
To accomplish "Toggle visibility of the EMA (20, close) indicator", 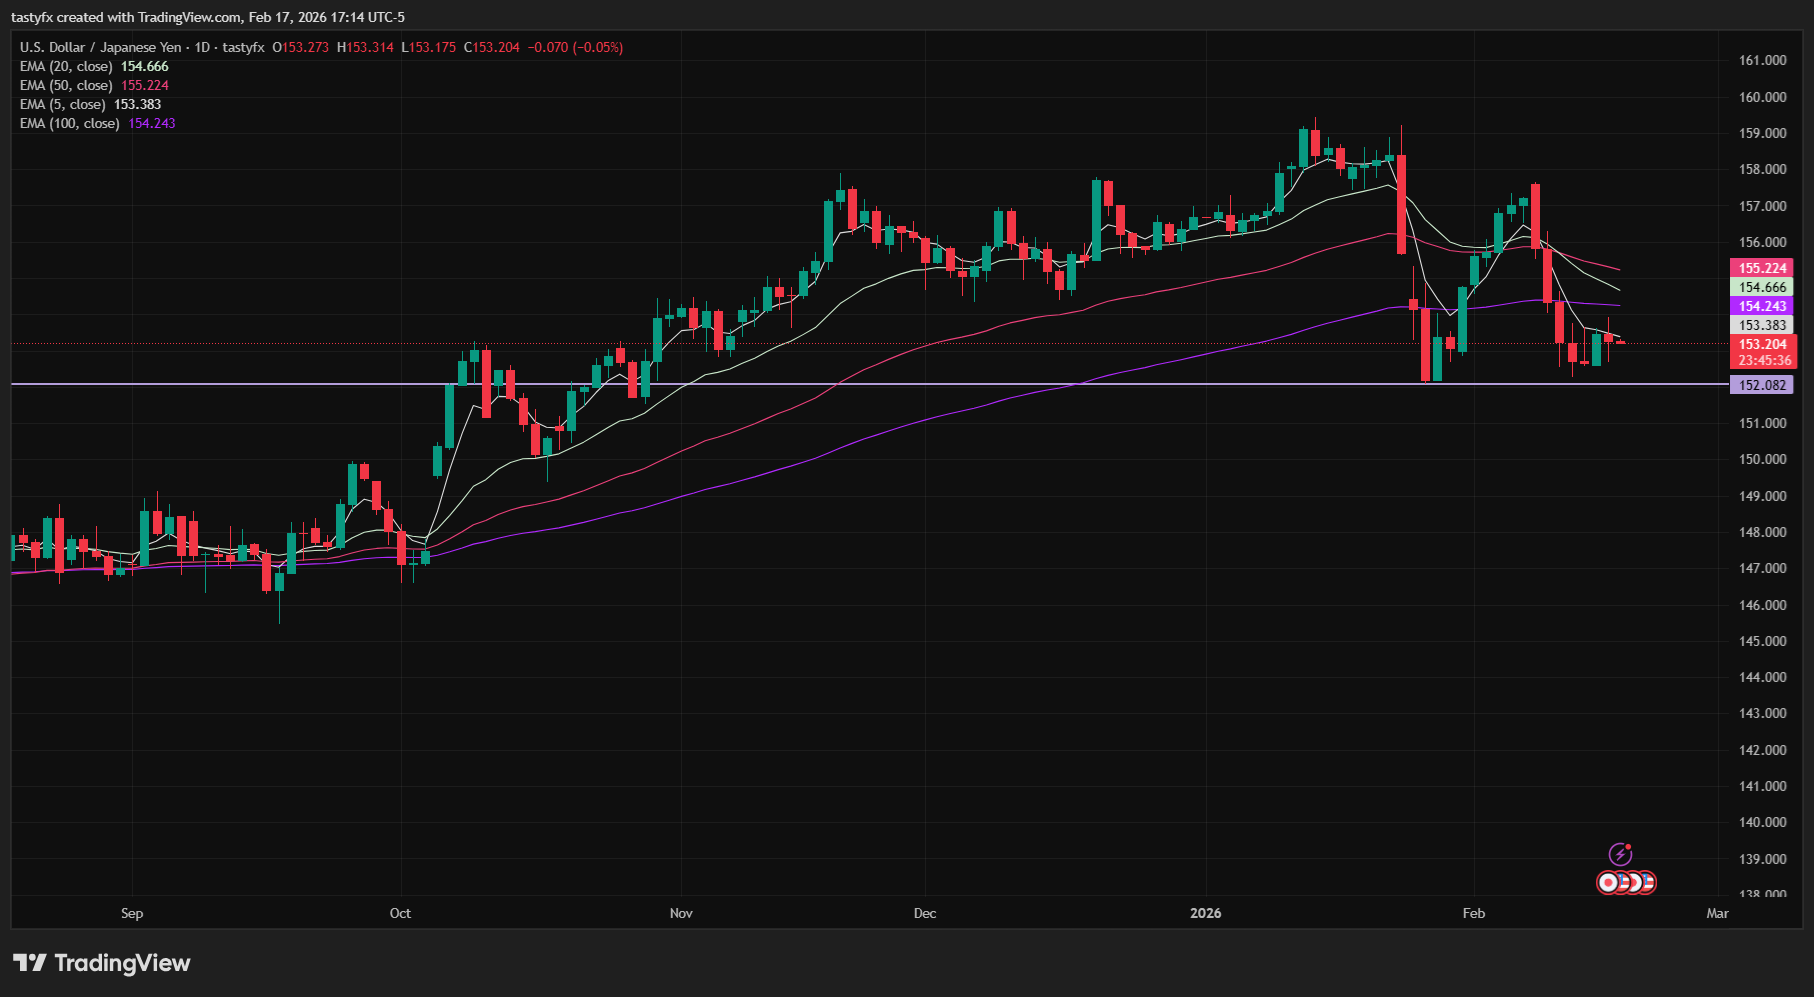I will [66, 66].
